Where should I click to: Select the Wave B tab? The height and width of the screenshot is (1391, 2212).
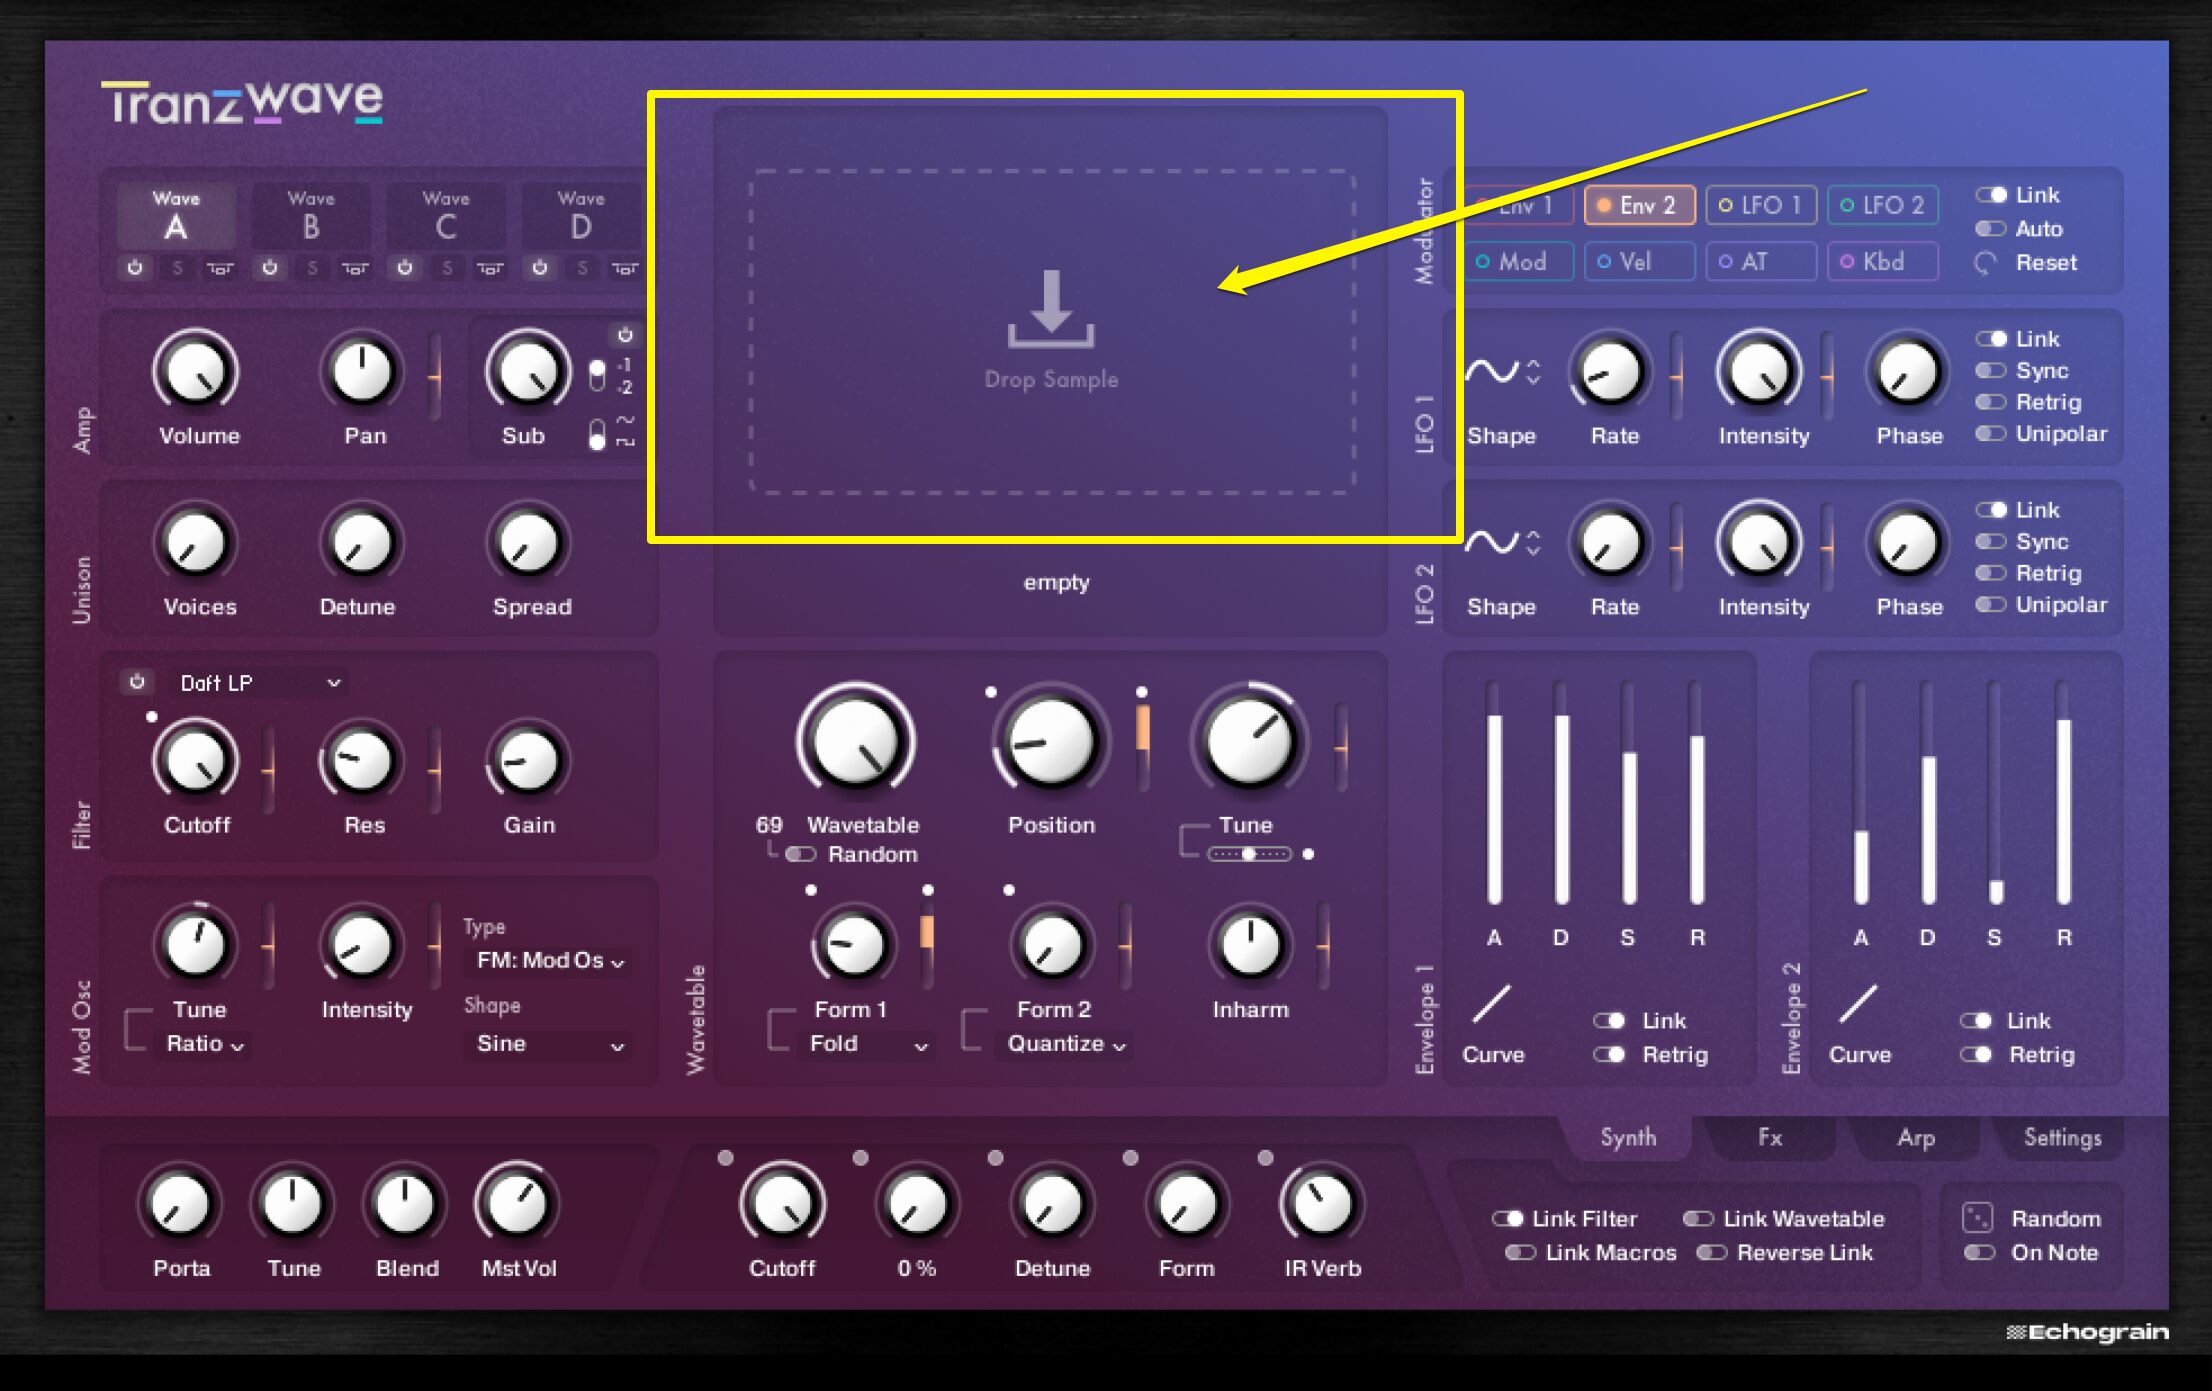click(311, 216)
